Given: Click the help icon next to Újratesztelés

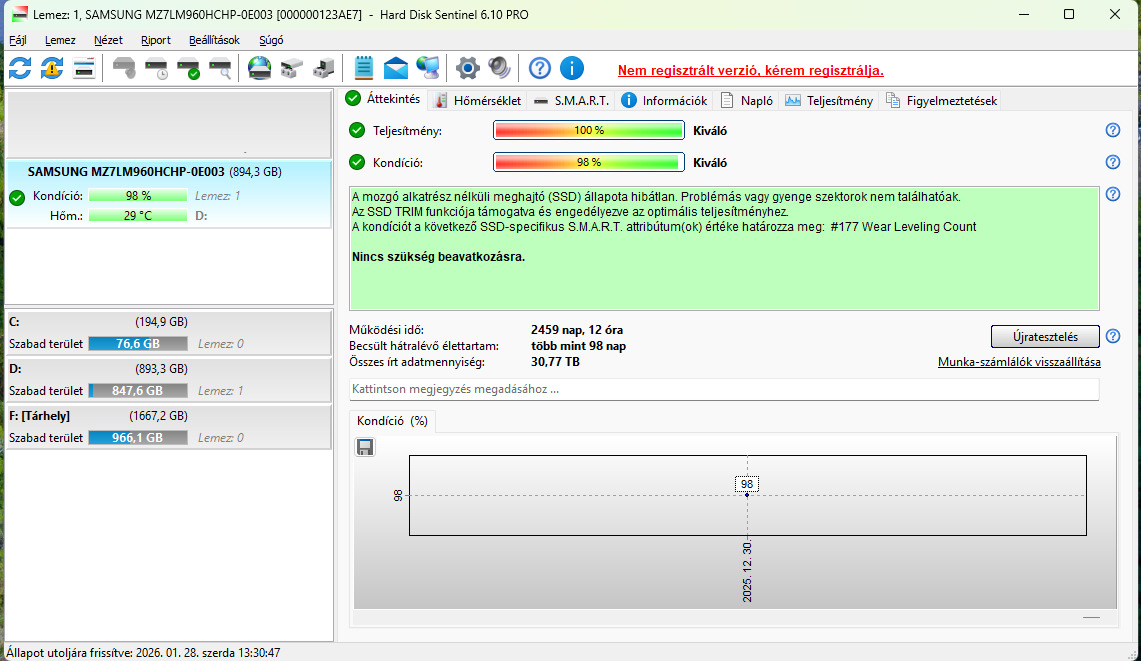Looking at the screenshot, I should (x=1113, y=336).
